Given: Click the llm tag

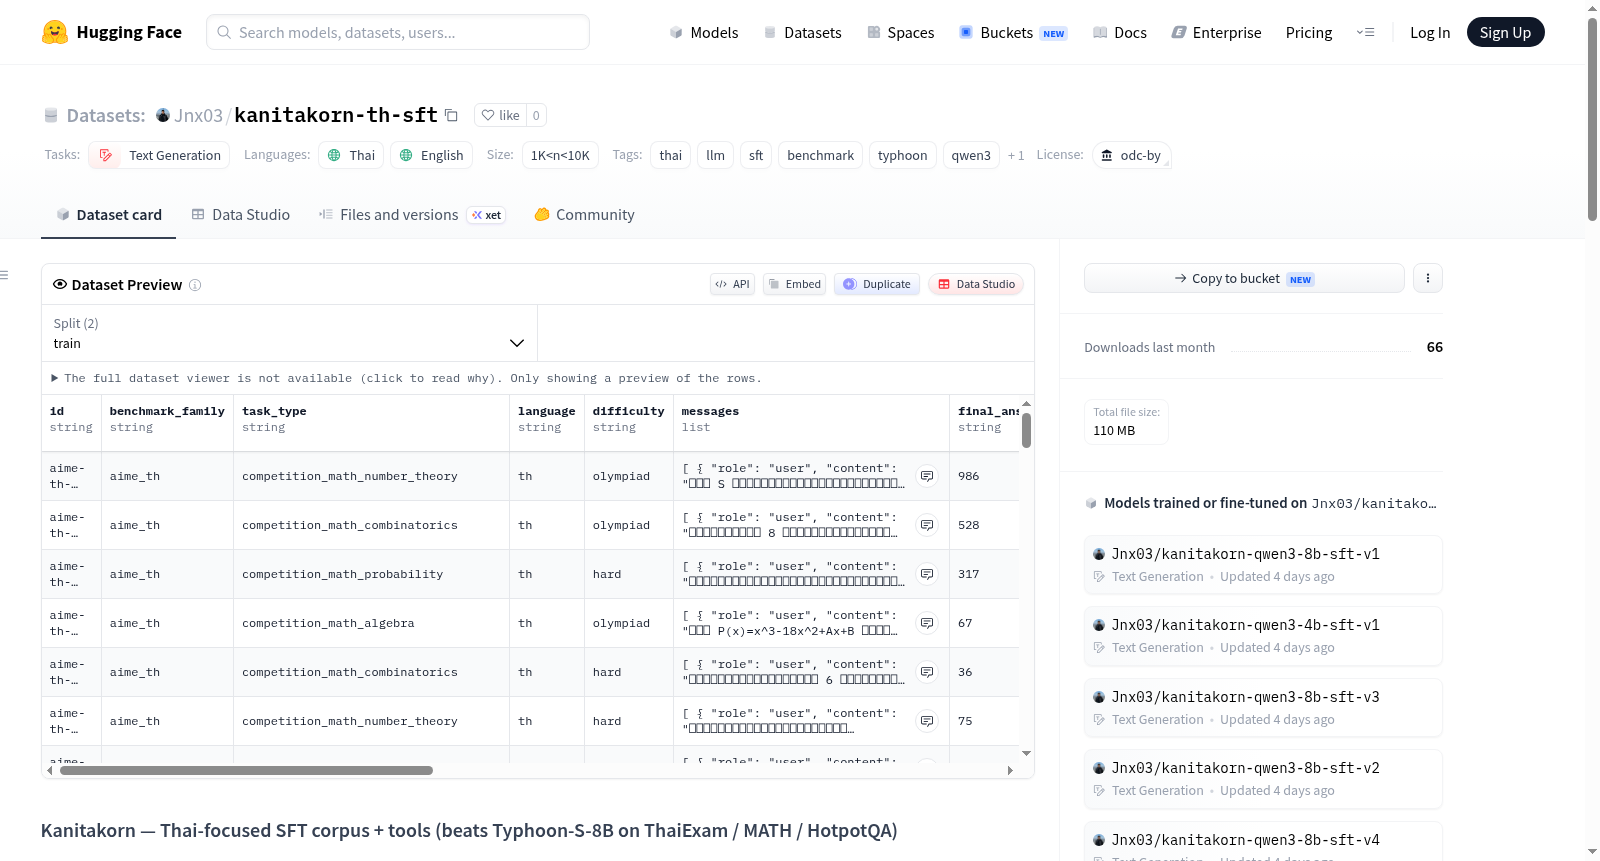Looking at the screenshot, I should [715, 155].
